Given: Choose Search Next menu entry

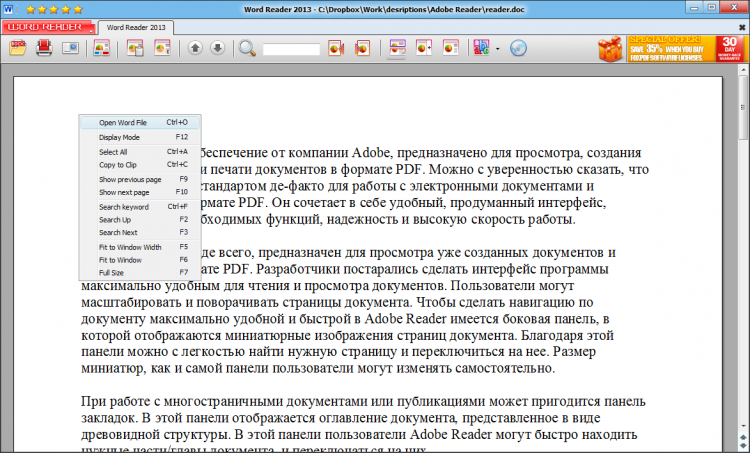Looking at the screenshot, I should tap(140, 232).
